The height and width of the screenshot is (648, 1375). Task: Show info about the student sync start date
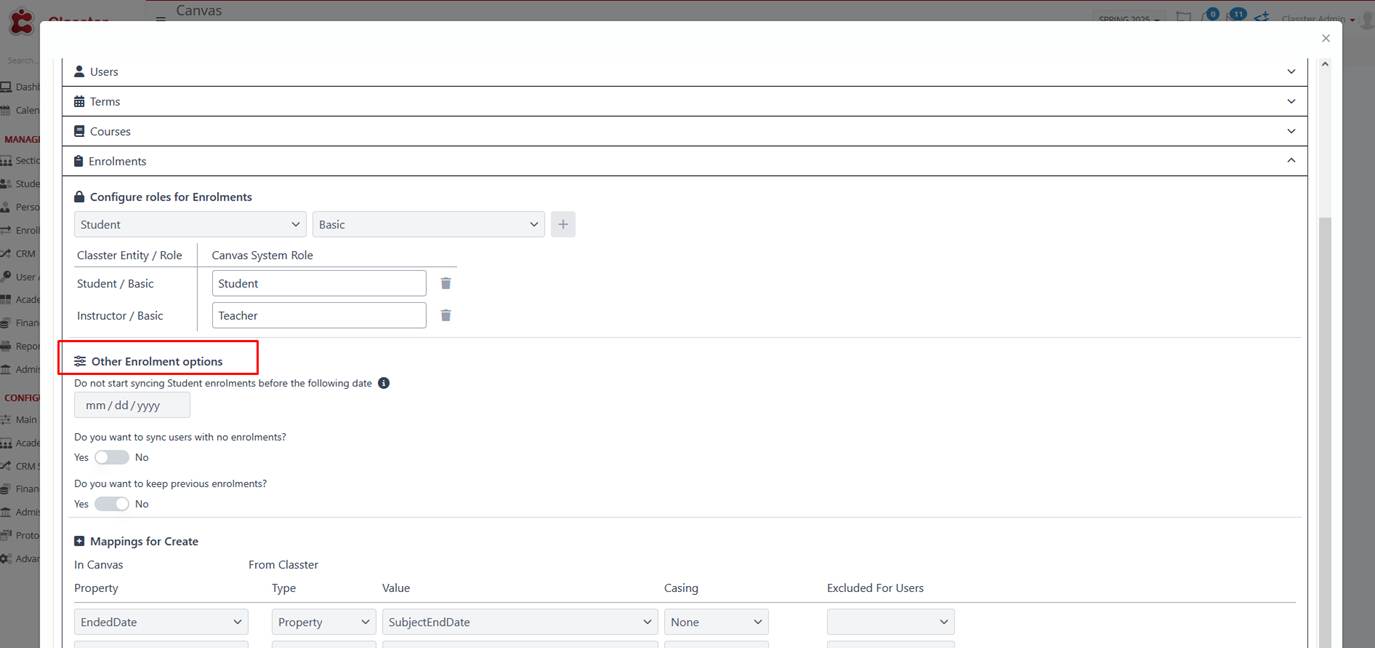tap(384, 383)
